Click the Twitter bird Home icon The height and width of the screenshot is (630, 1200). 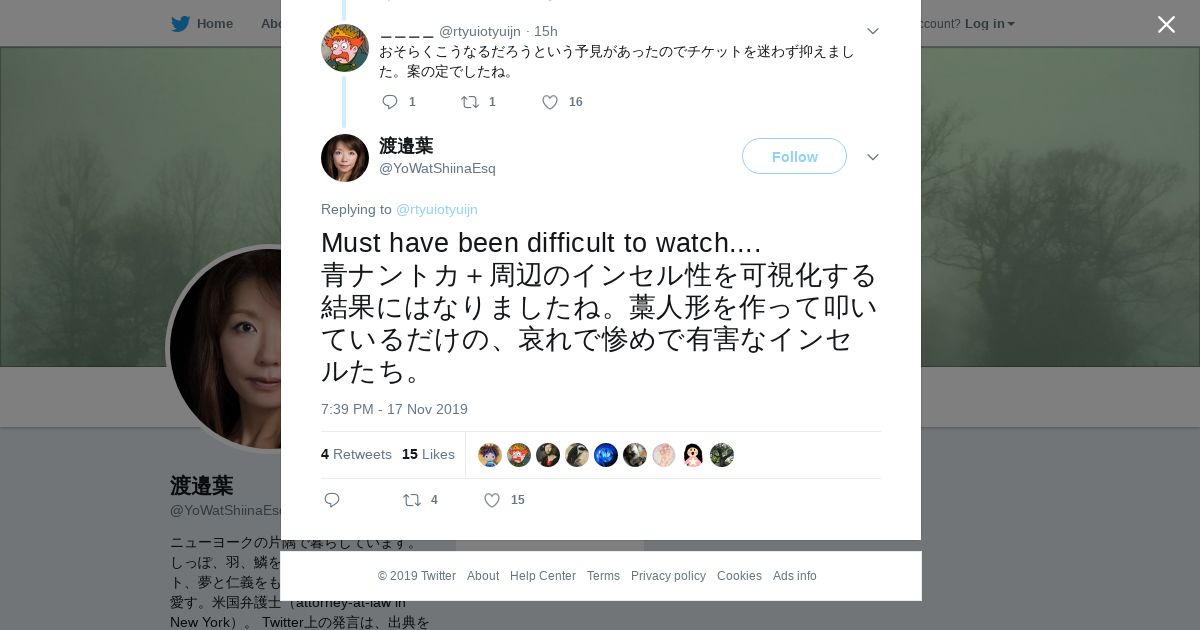point(181,24)
